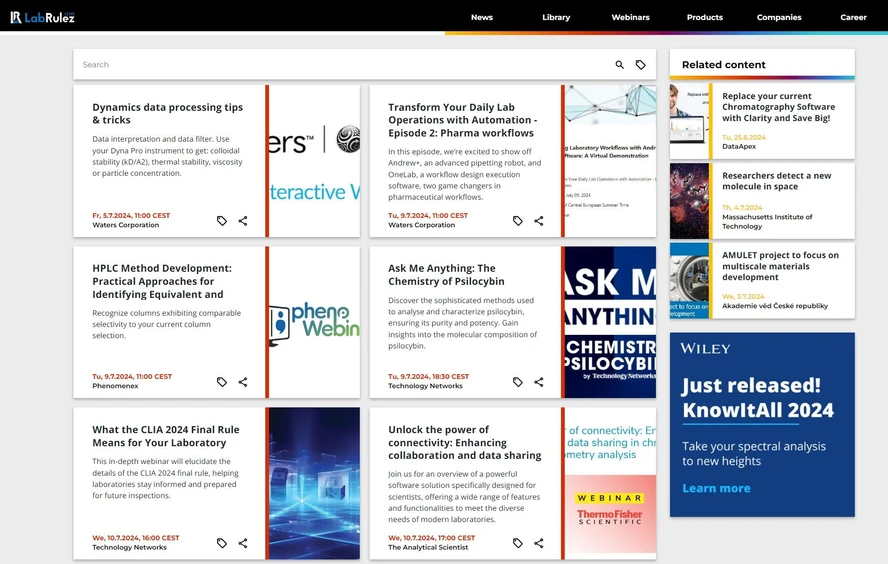
Task: Open 'HPLC Method Development' webinar title
Action: point(162,281)
